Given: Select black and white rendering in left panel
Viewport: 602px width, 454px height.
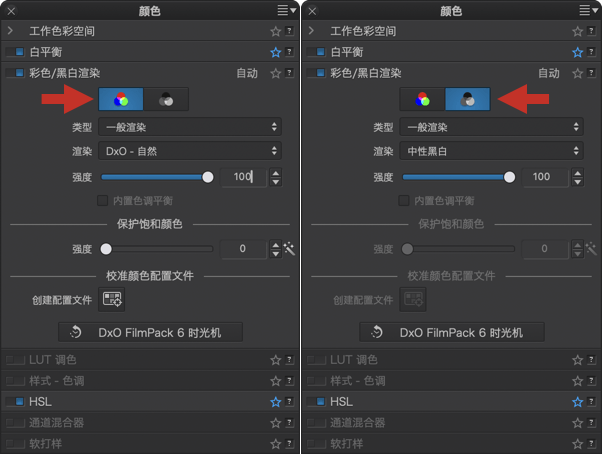Looking at the screenshot, I should pos(166,99).
